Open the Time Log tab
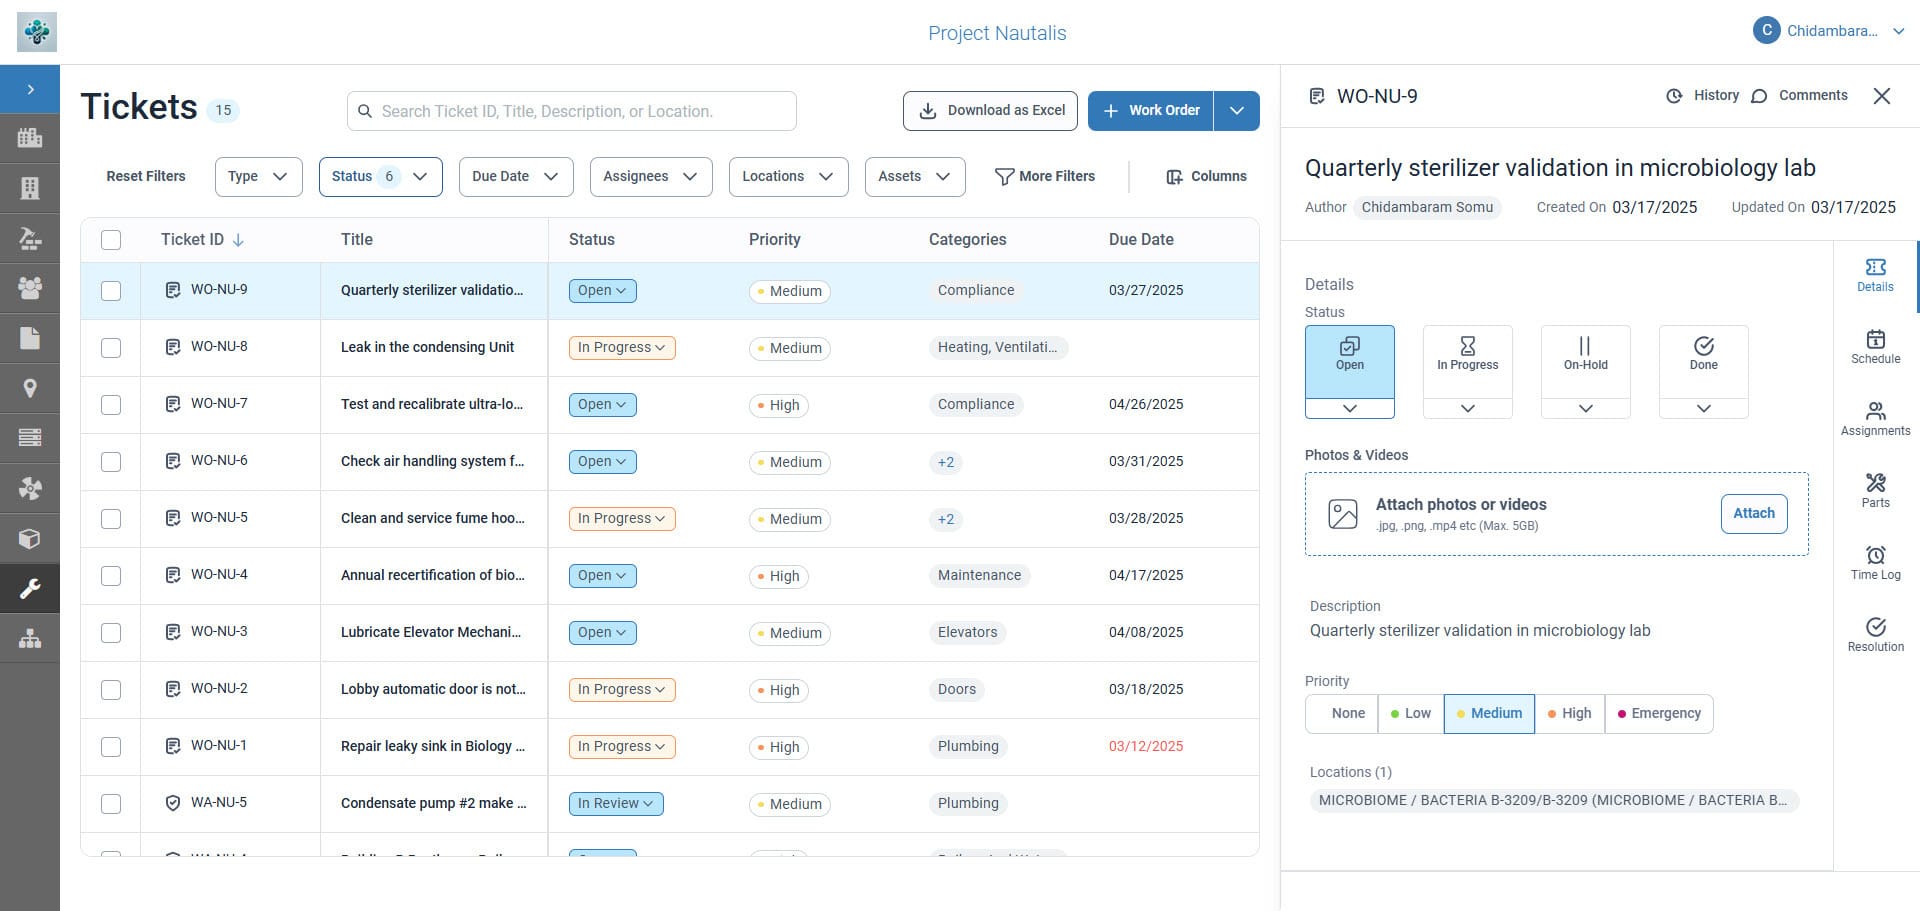 (1875, 563)
